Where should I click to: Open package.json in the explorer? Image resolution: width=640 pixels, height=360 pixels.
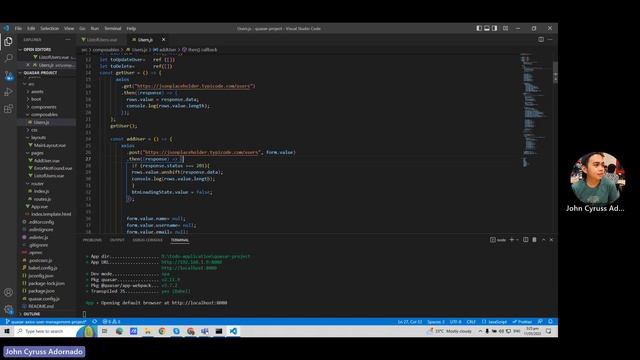41,291
